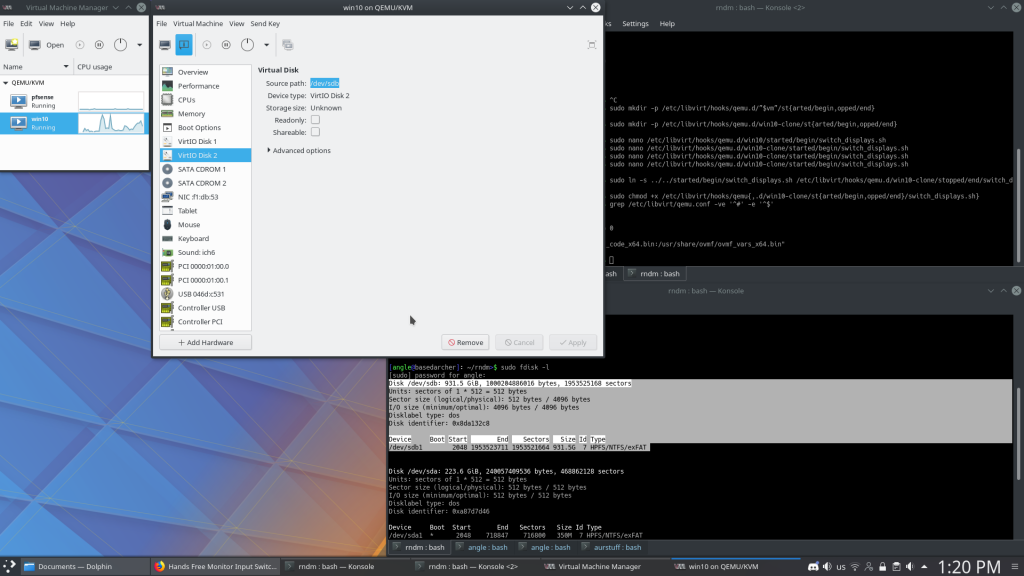1024x576 pixels.
Task: Toggle fullscreen mode for the VM window
Action: (591, 44)
